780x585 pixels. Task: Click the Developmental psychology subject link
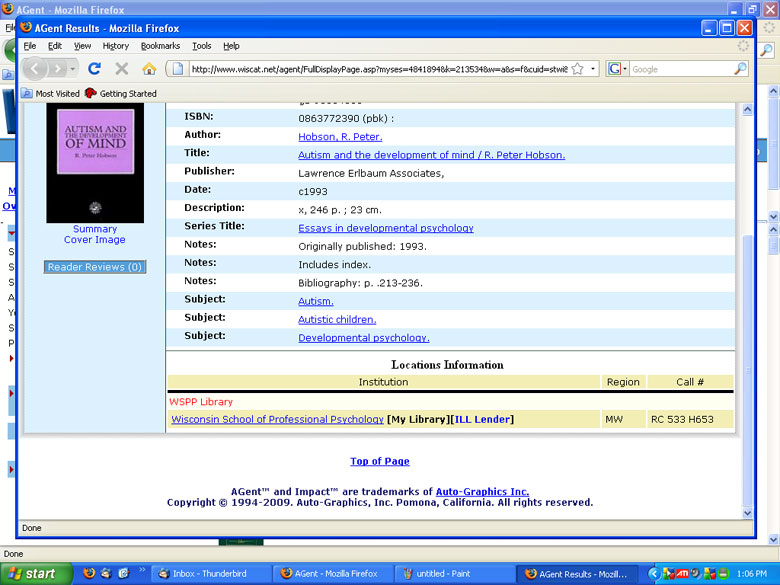364,338
